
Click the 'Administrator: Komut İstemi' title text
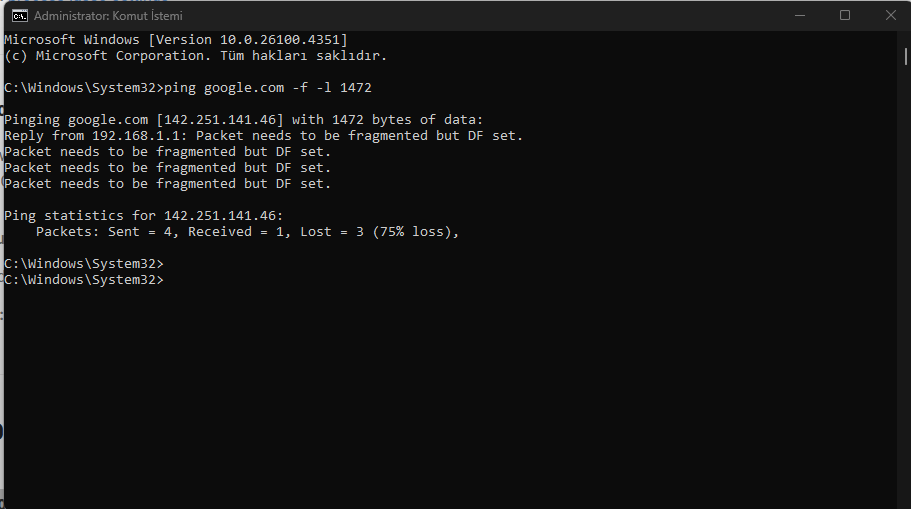pos(108,16)
